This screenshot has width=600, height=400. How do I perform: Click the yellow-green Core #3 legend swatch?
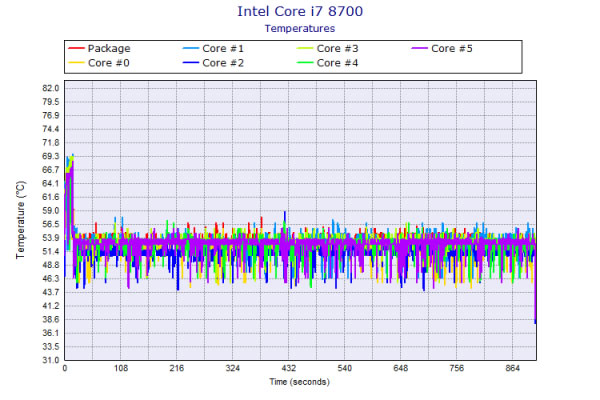[305, 49]
